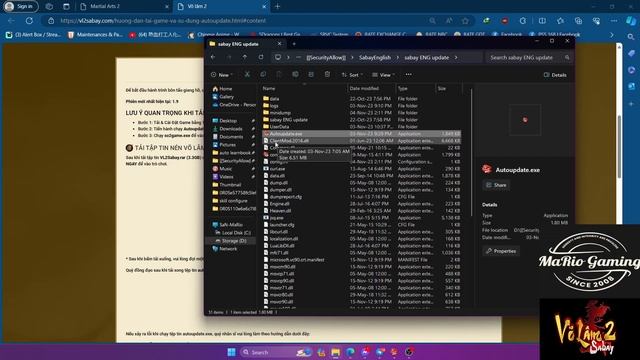Open the Documents quick access folder
640x360 pixels.
click(231, 137)
